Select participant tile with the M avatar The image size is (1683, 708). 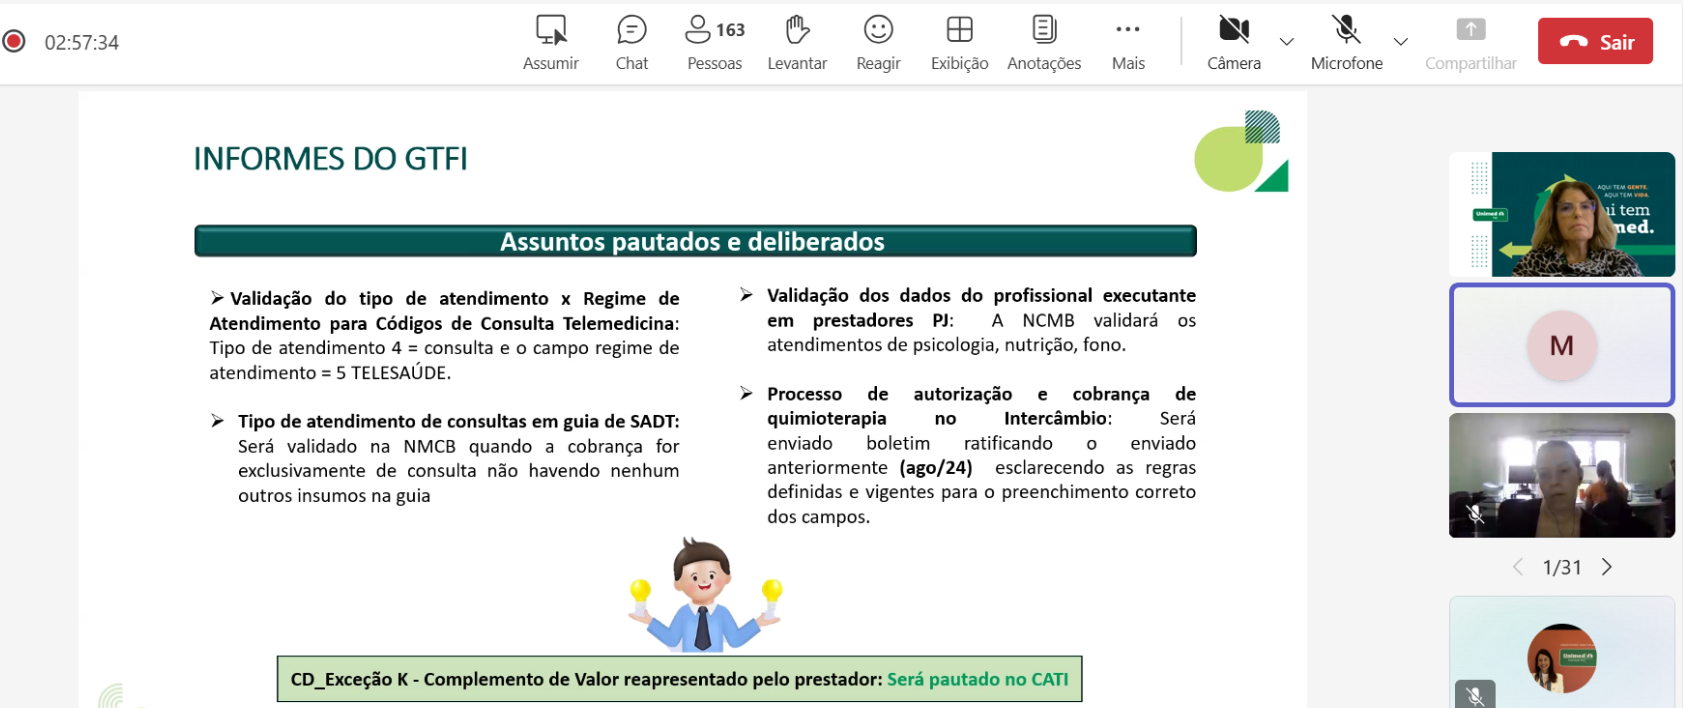pyautogui.click(x=1561, y=345)
